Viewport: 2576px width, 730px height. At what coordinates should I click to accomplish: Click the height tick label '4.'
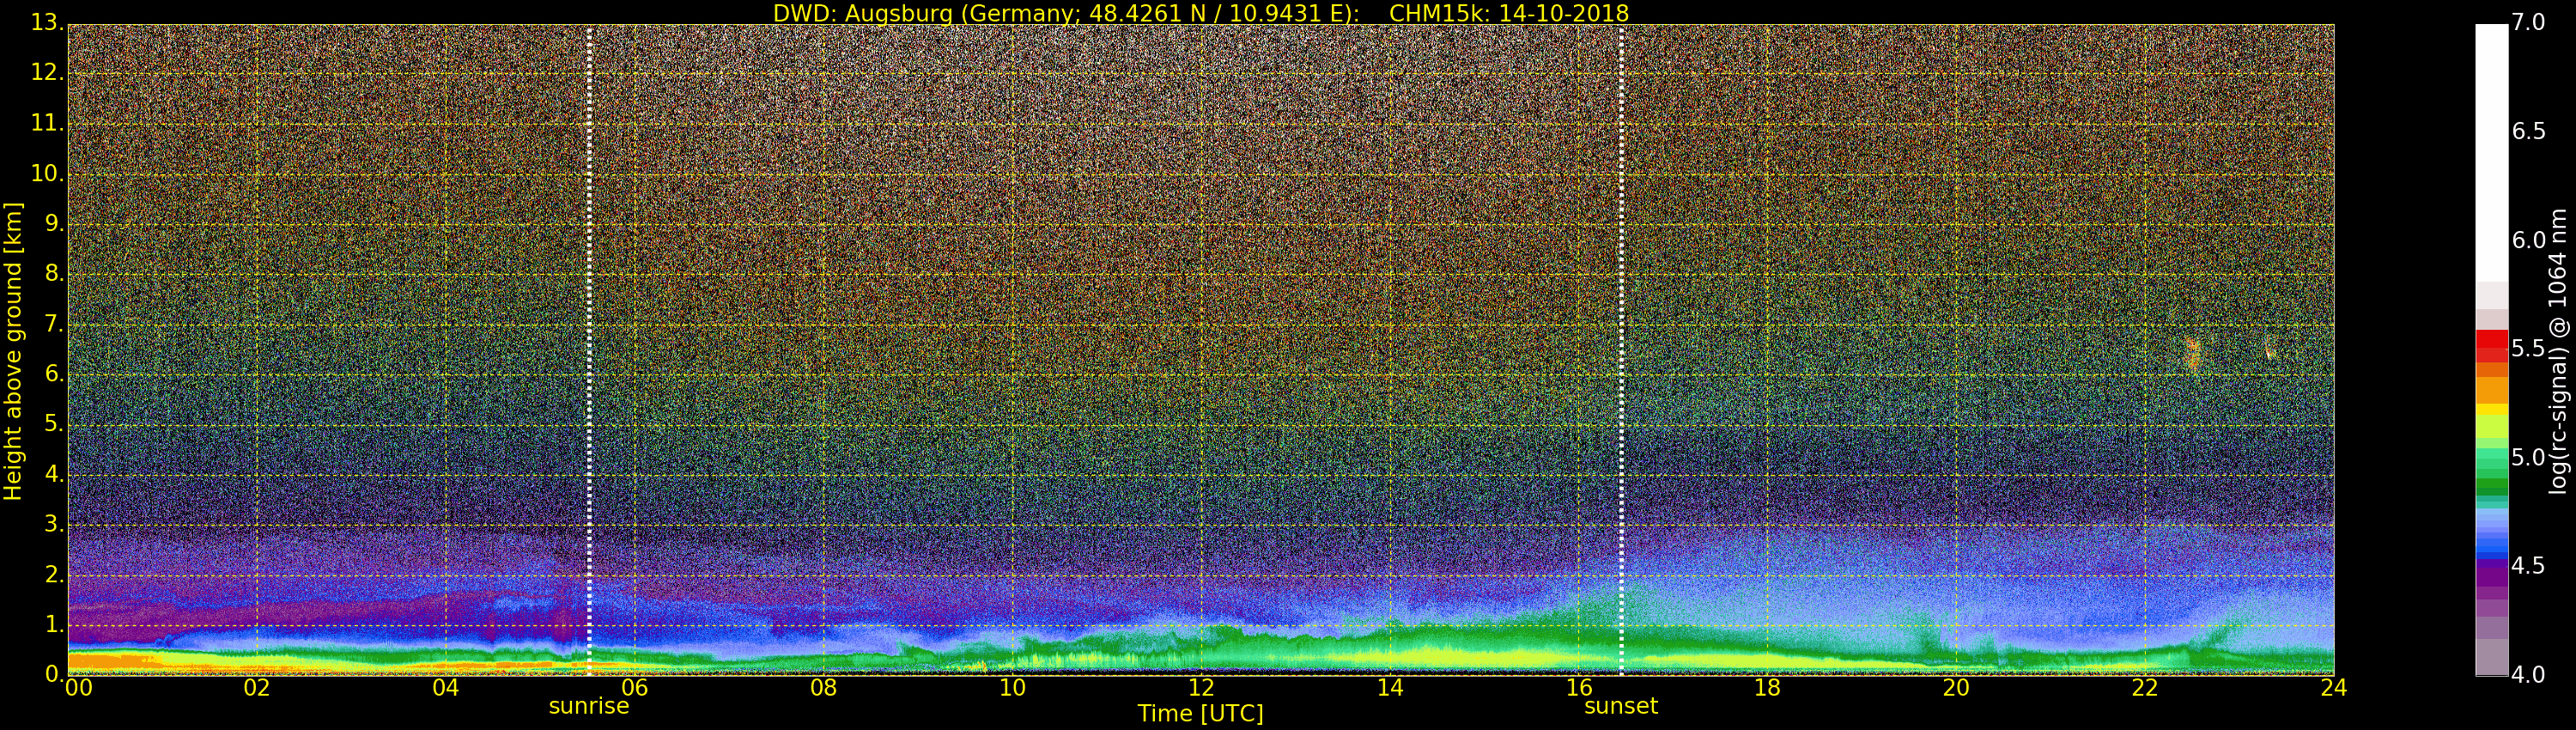tap(54, 474)
